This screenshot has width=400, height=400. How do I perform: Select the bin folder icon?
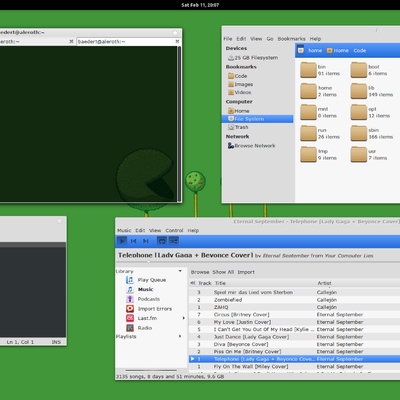tap(308, 70)
